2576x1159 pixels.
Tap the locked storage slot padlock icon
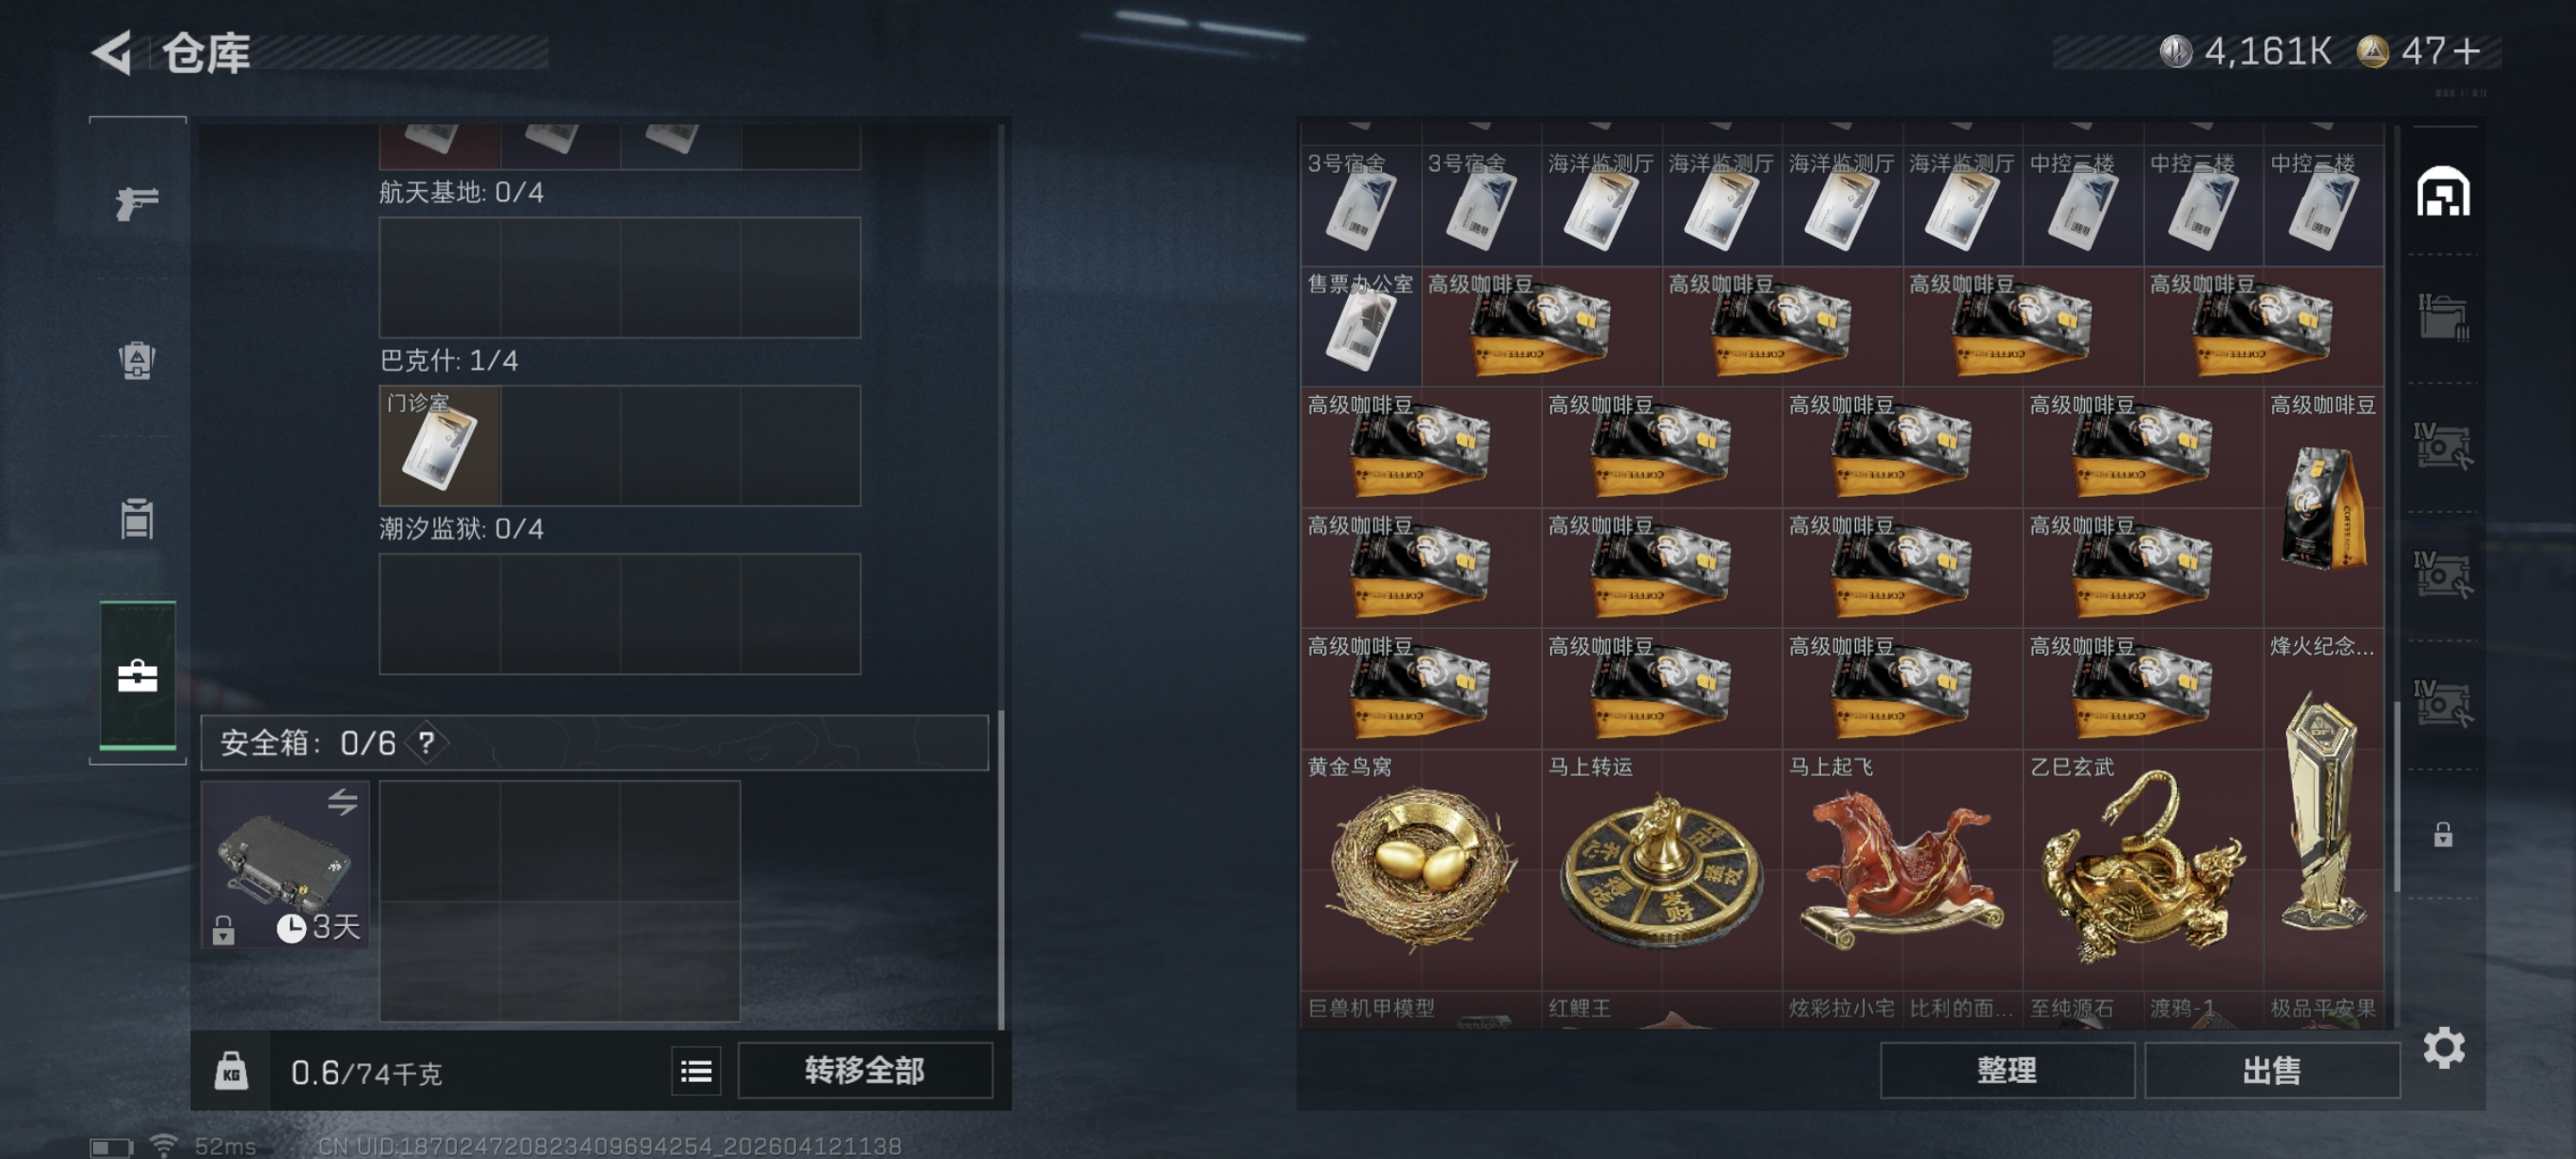2442,834
